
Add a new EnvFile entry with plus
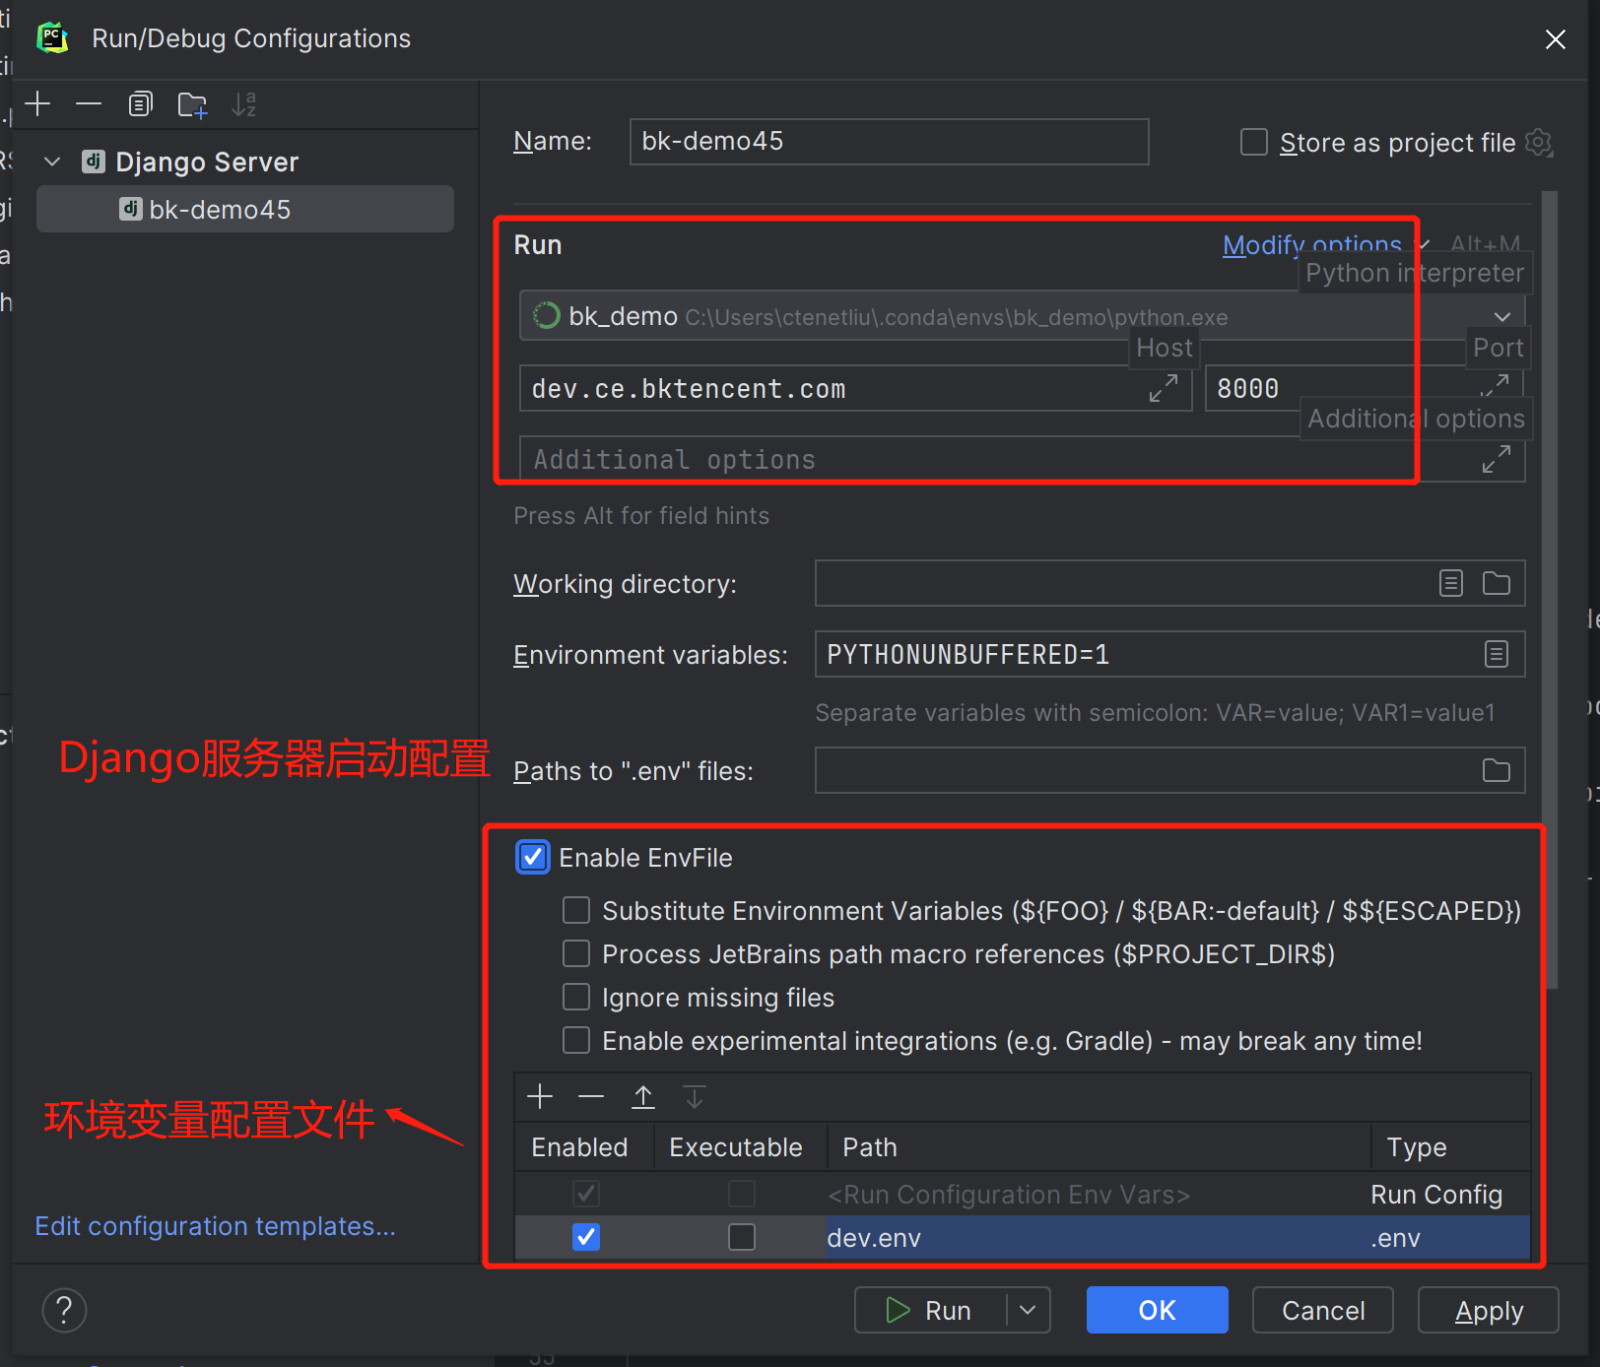540,1097
